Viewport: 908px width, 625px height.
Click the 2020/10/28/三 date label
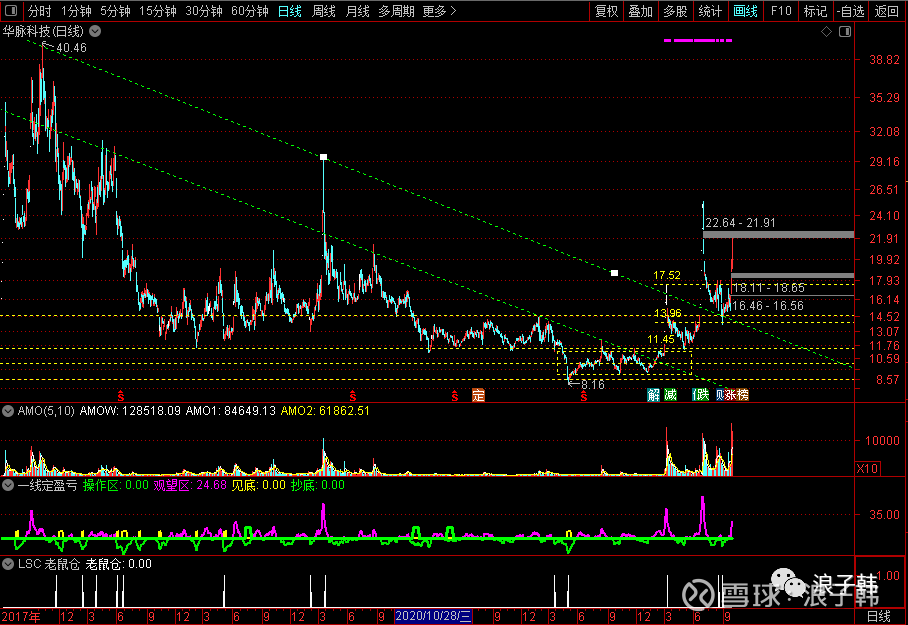(433, 616)
